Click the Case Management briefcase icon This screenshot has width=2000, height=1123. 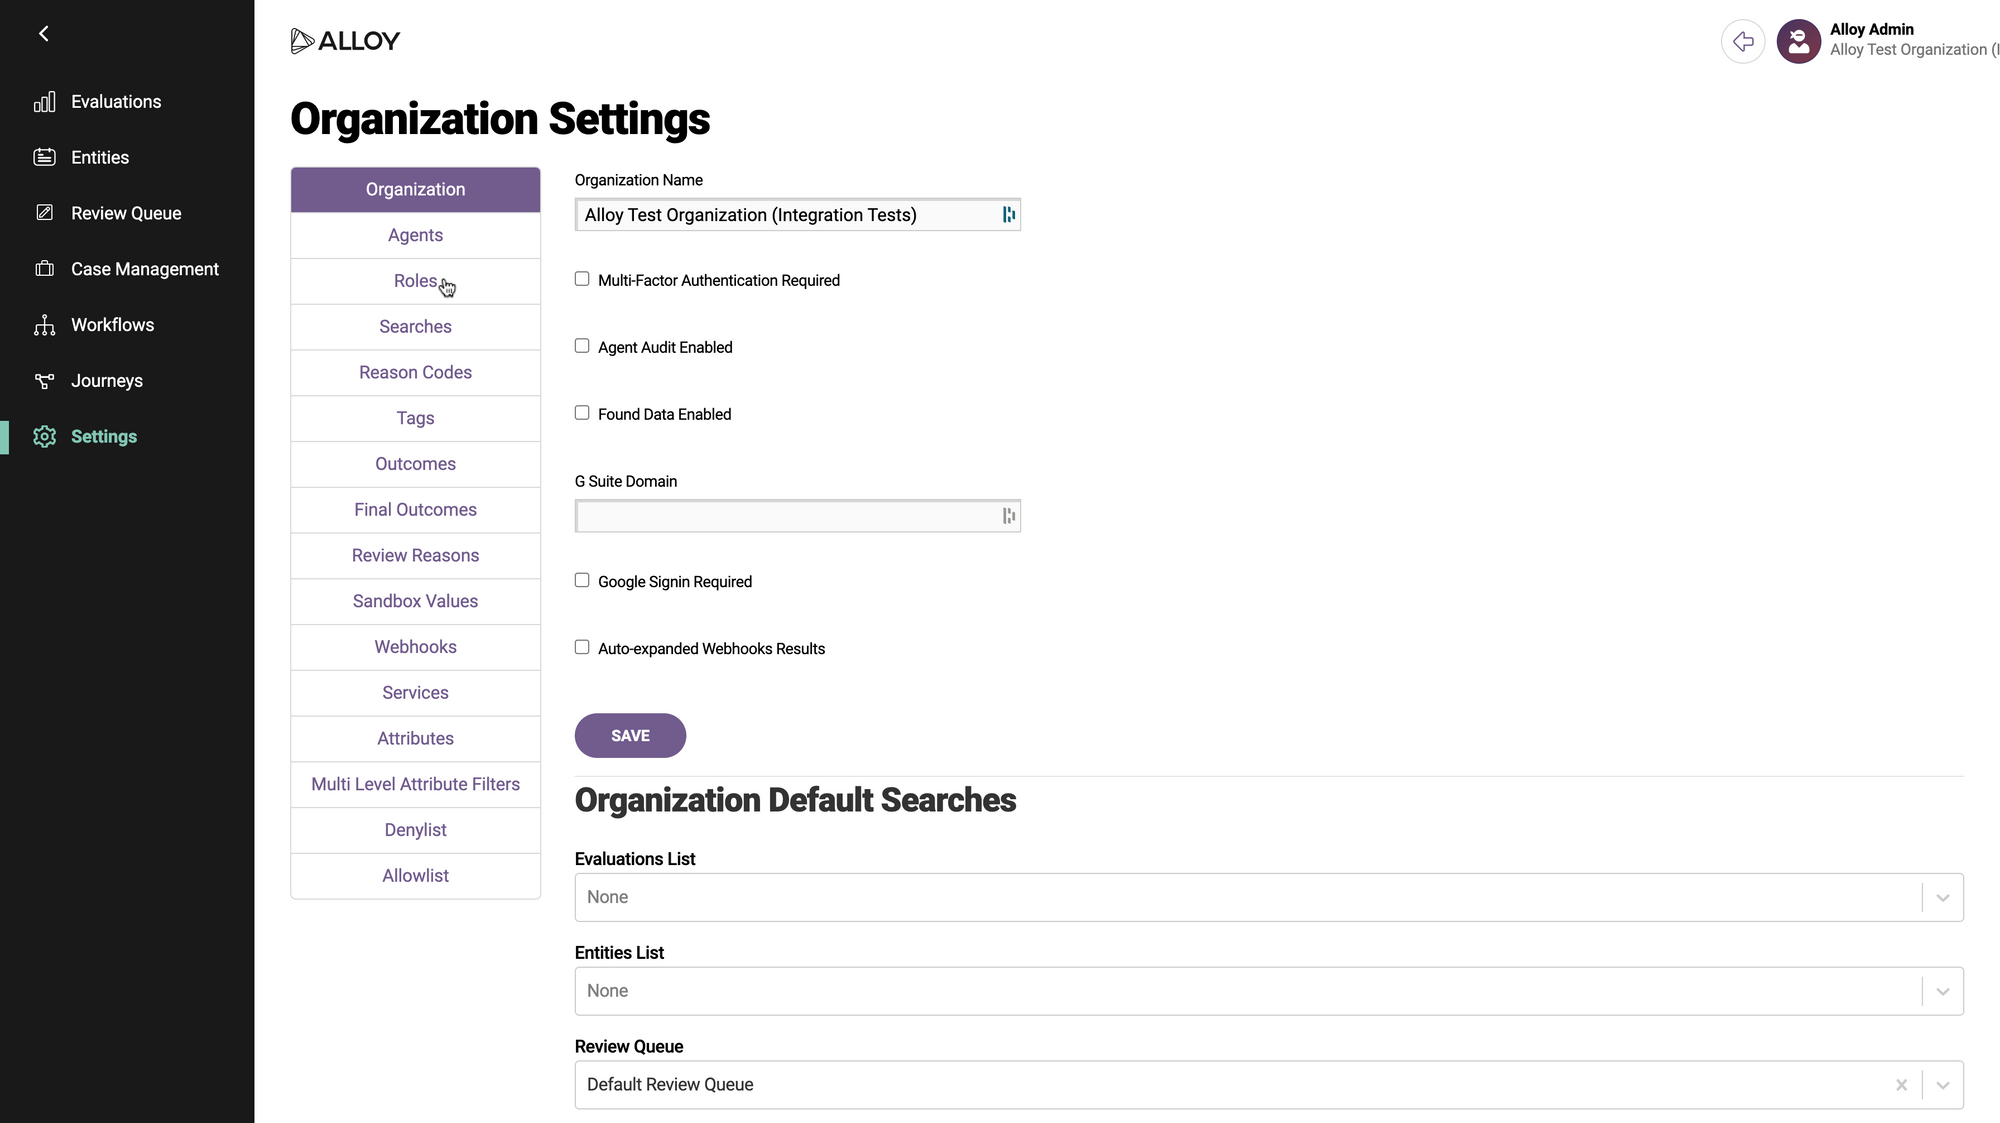[x=44, y=268]
